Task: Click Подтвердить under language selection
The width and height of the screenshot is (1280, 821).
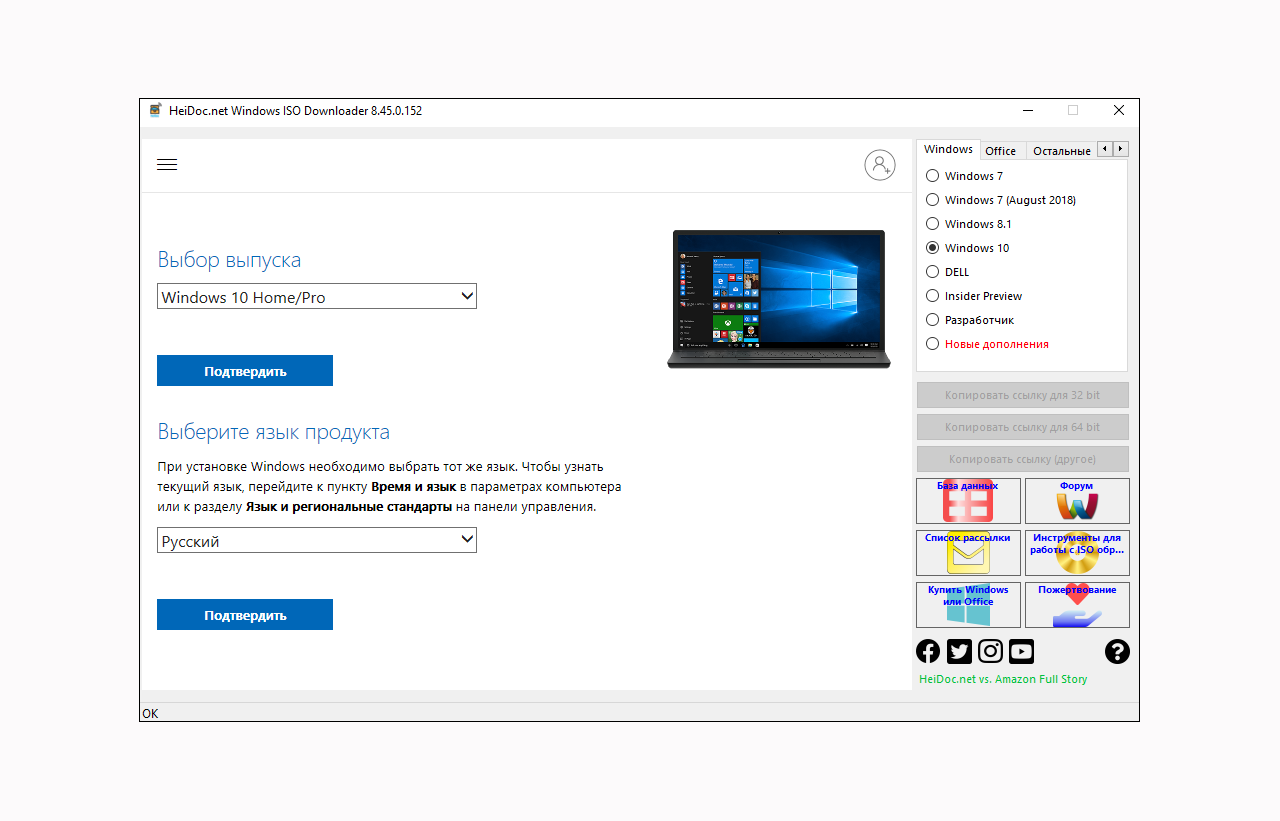Action: point(245,615)
